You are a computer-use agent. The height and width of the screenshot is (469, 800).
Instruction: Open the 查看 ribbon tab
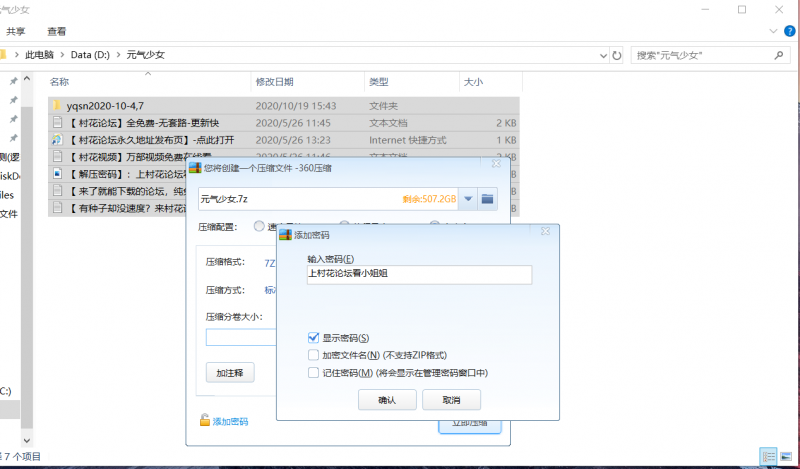tap(57, 31)
